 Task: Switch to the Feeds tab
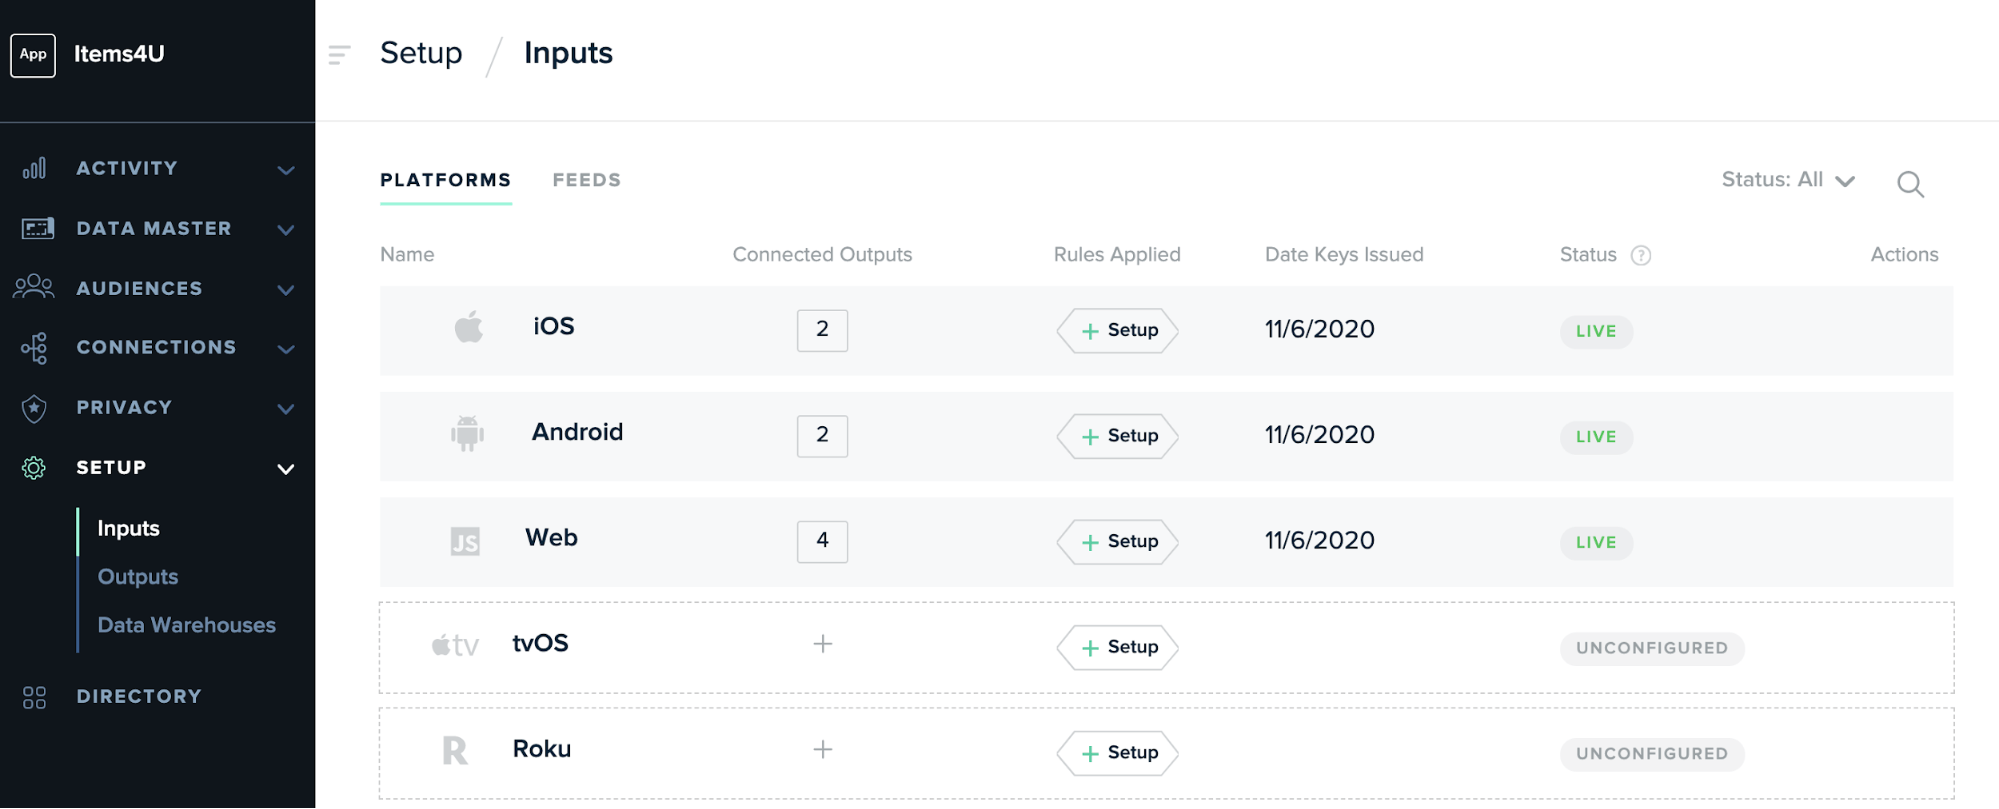[x=587, y=180]
